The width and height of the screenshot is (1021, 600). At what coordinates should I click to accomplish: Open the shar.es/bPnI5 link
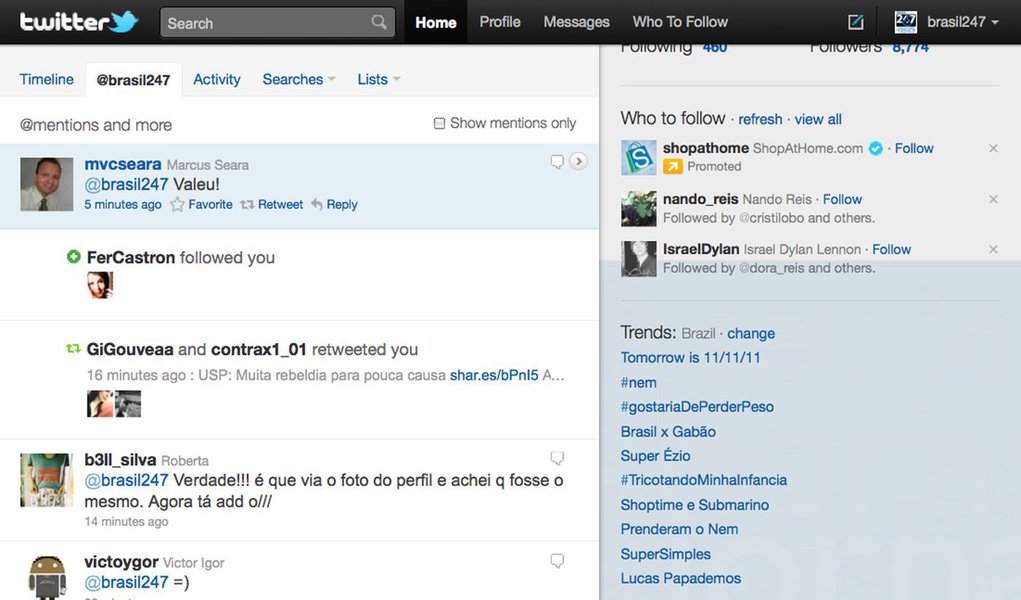pos(494,375)
